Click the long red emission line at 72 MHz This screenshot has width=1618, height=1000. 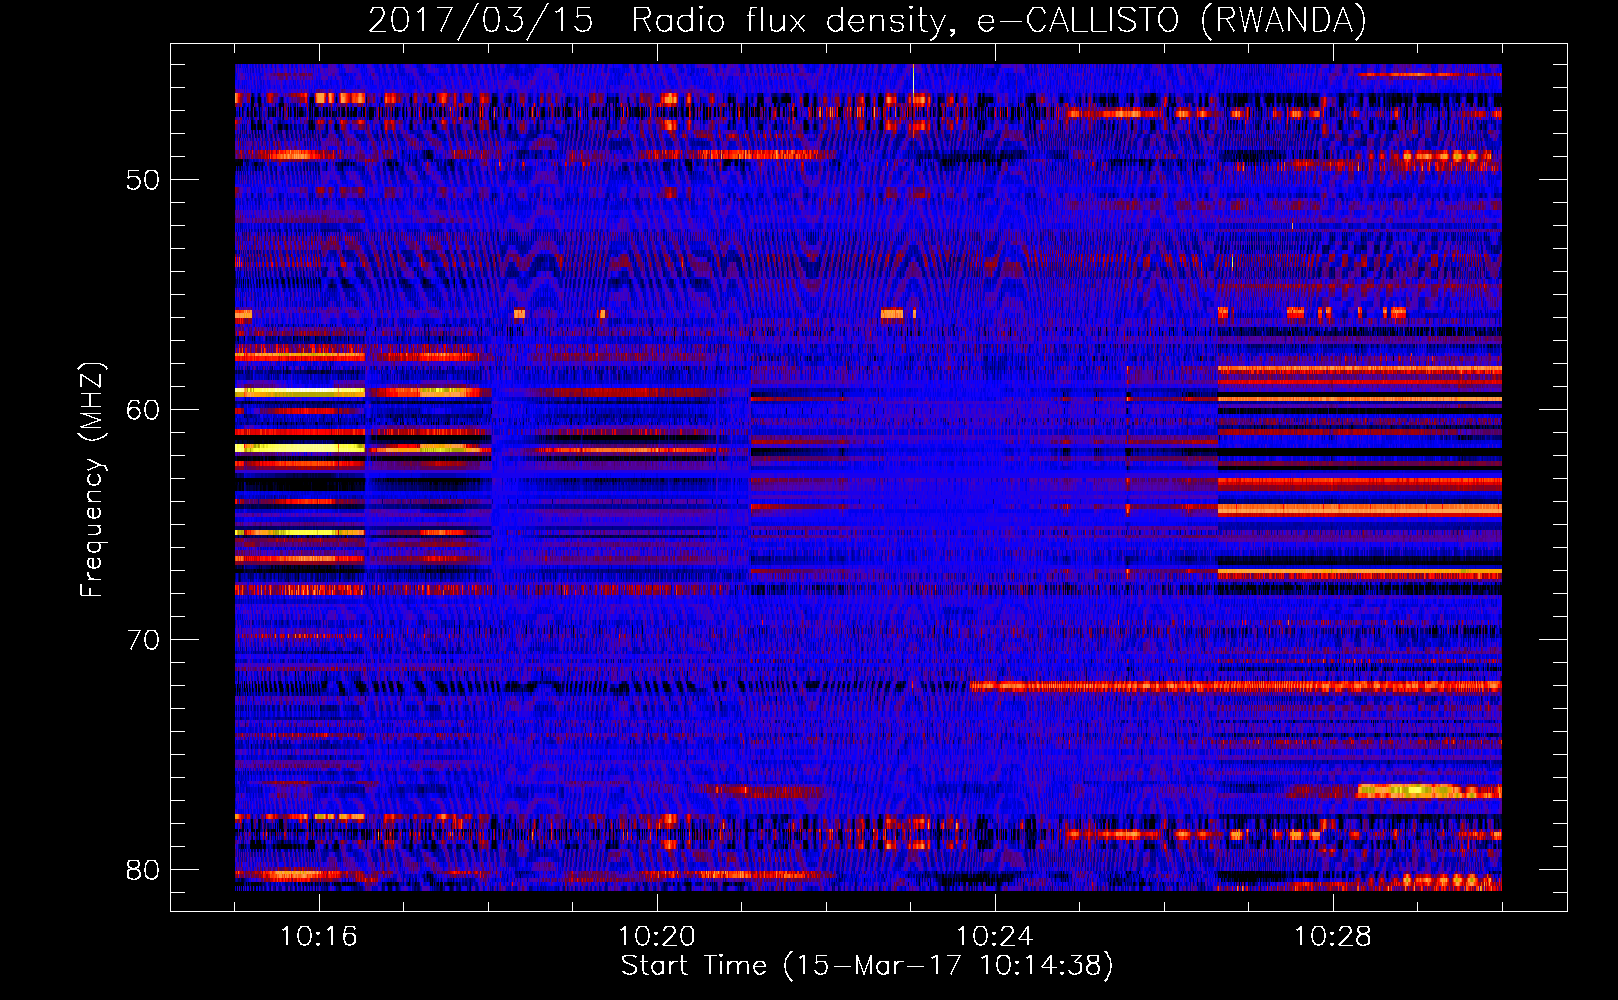pos(1236,686)
